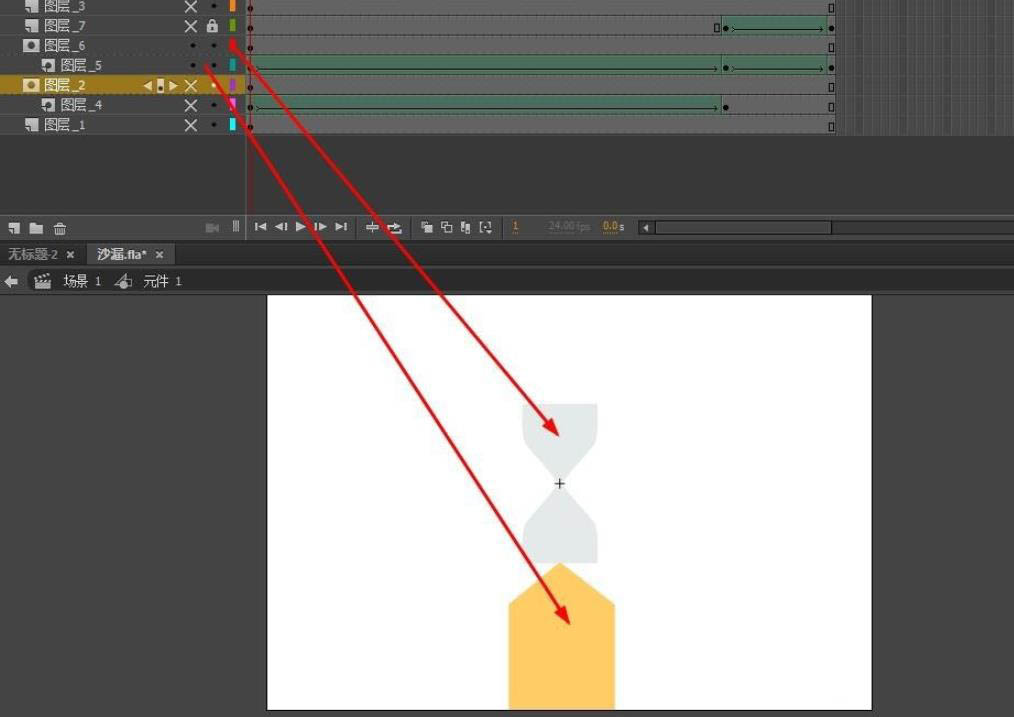Hide layer 图层_6 via visibility dot
This screenshot has width=1014, height=717.
193,46
